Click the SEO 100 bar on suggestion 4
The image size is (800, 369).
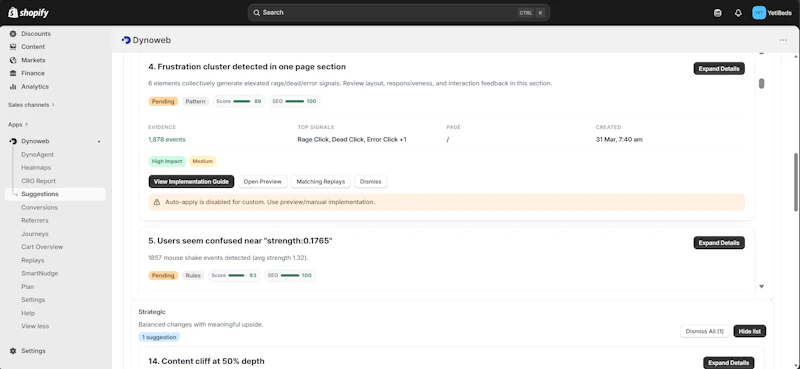pos(294,102)
